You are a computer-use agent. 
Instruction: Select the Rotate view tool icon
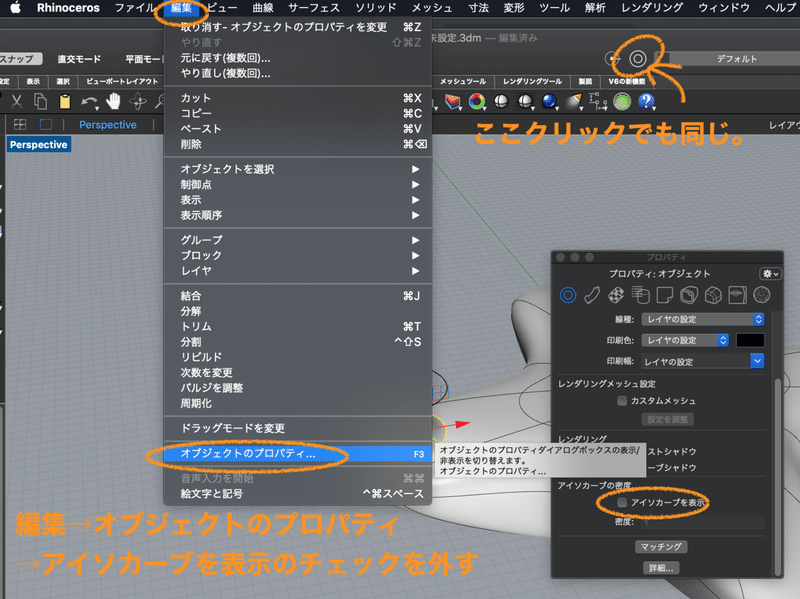click(x=138, y=102)
